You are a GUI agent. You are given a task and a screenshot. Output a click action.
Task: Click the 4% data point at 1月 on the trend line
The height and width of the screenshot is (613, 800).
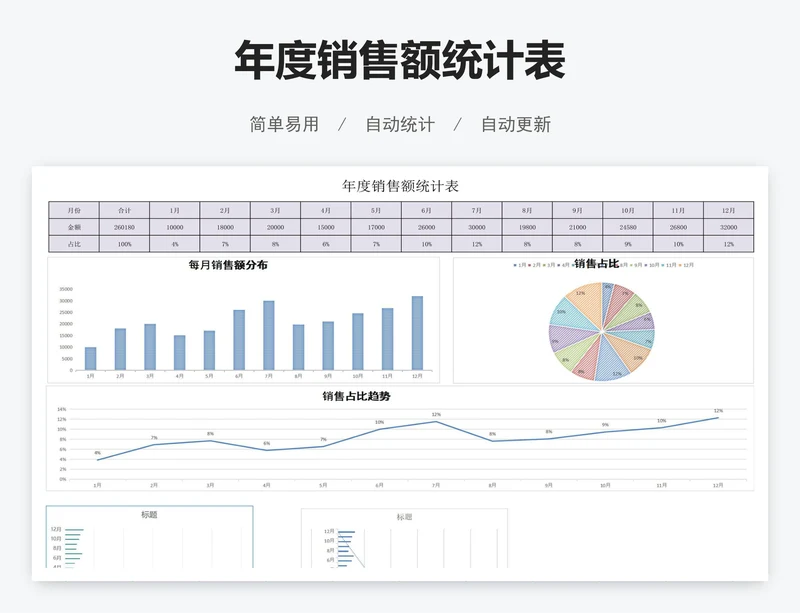point(97,460)
